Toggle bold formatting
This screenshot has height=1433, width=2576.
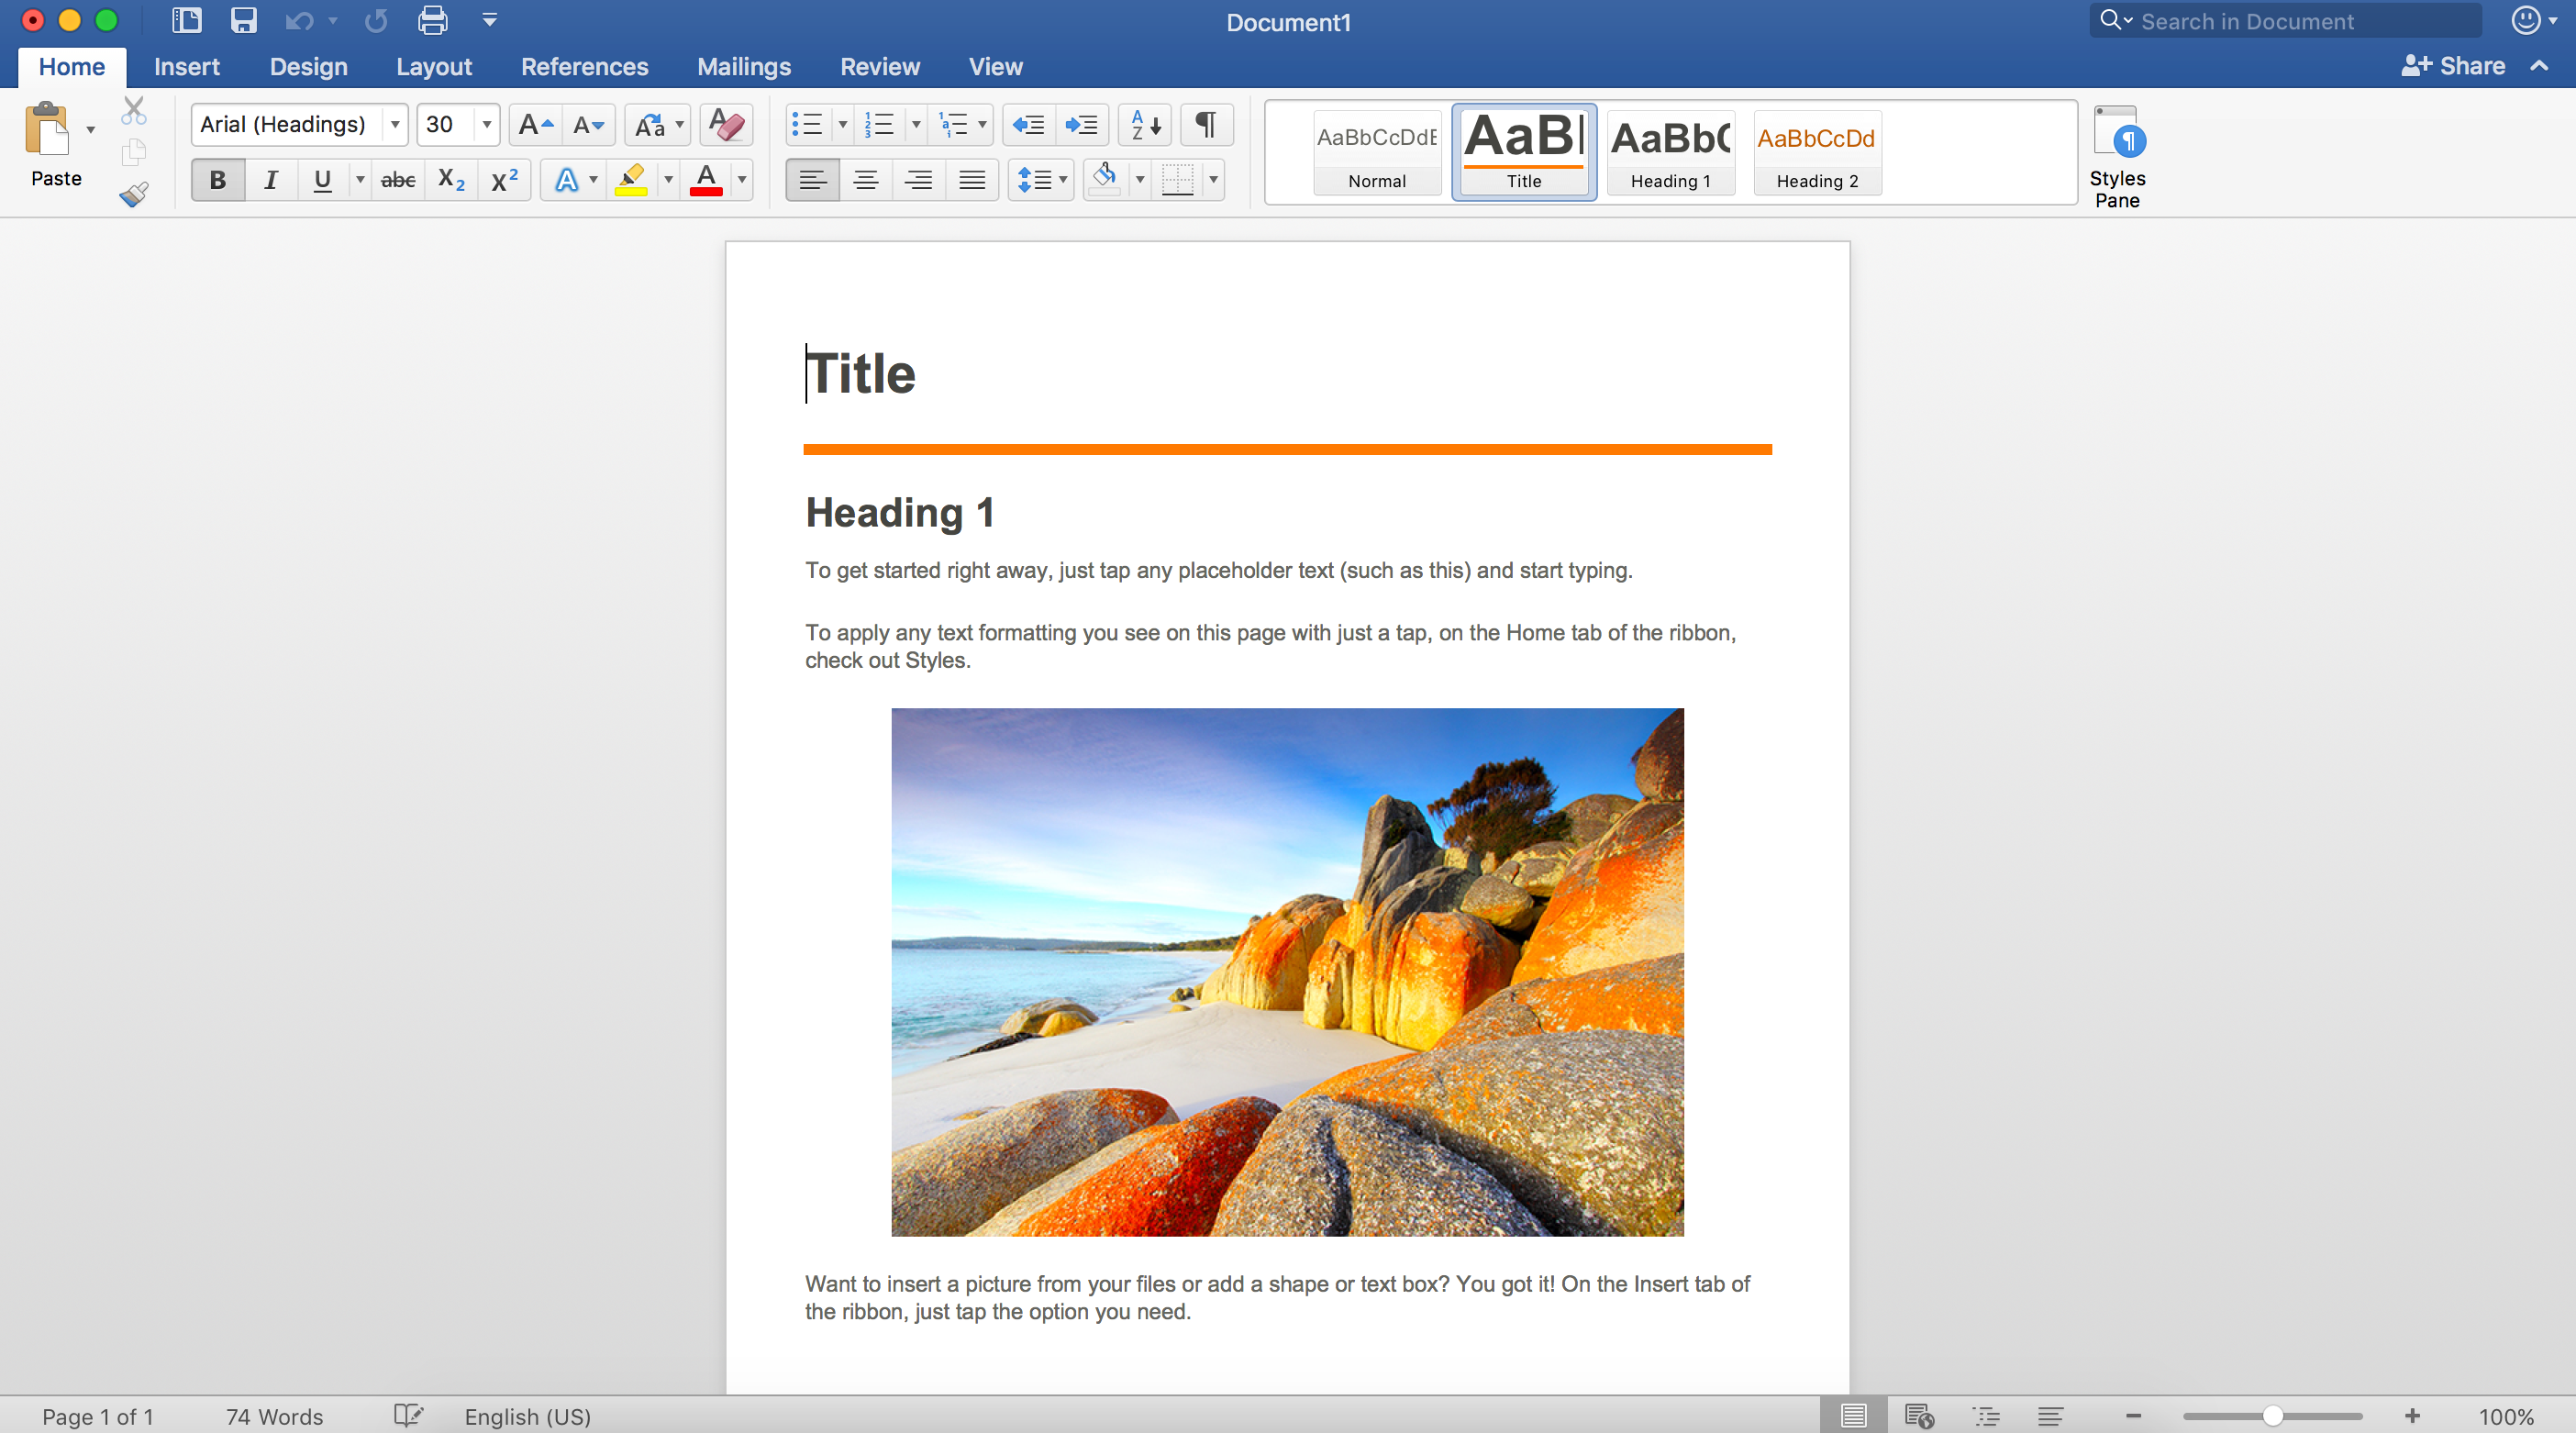click(x=216, y=180)
